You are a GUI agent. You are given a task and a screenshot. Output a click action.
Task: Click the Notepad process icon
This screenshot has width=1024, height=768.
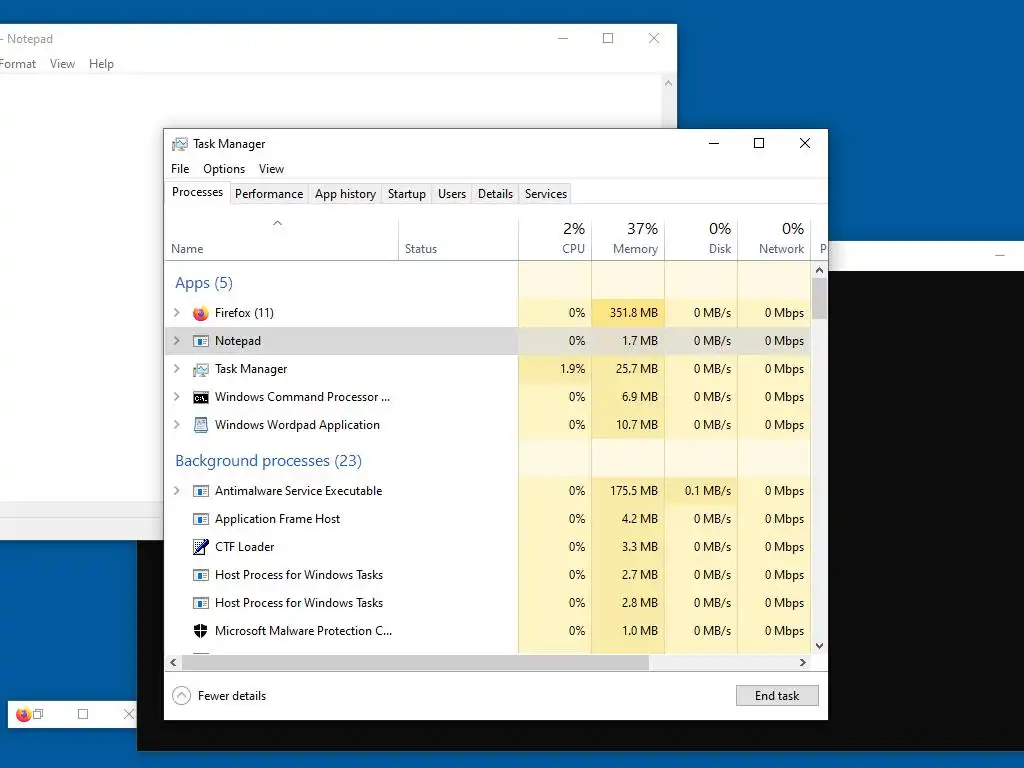200,341
